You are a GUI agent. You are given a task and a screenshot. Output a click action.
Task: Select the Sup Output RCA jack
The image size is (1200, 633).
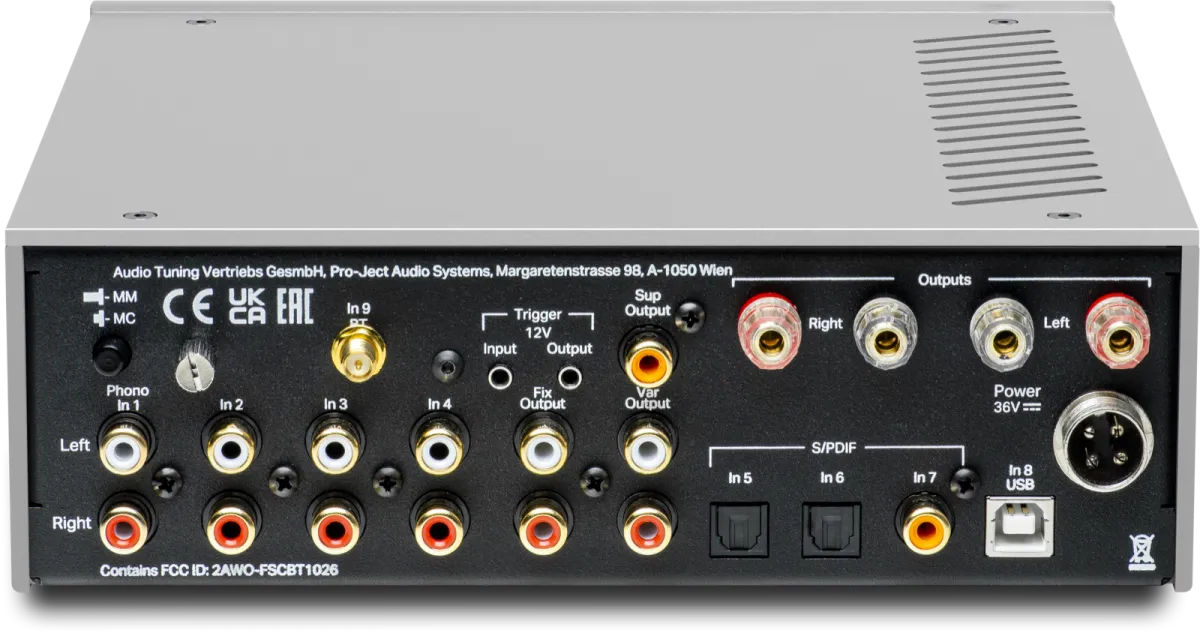click(x=648, y=354)
